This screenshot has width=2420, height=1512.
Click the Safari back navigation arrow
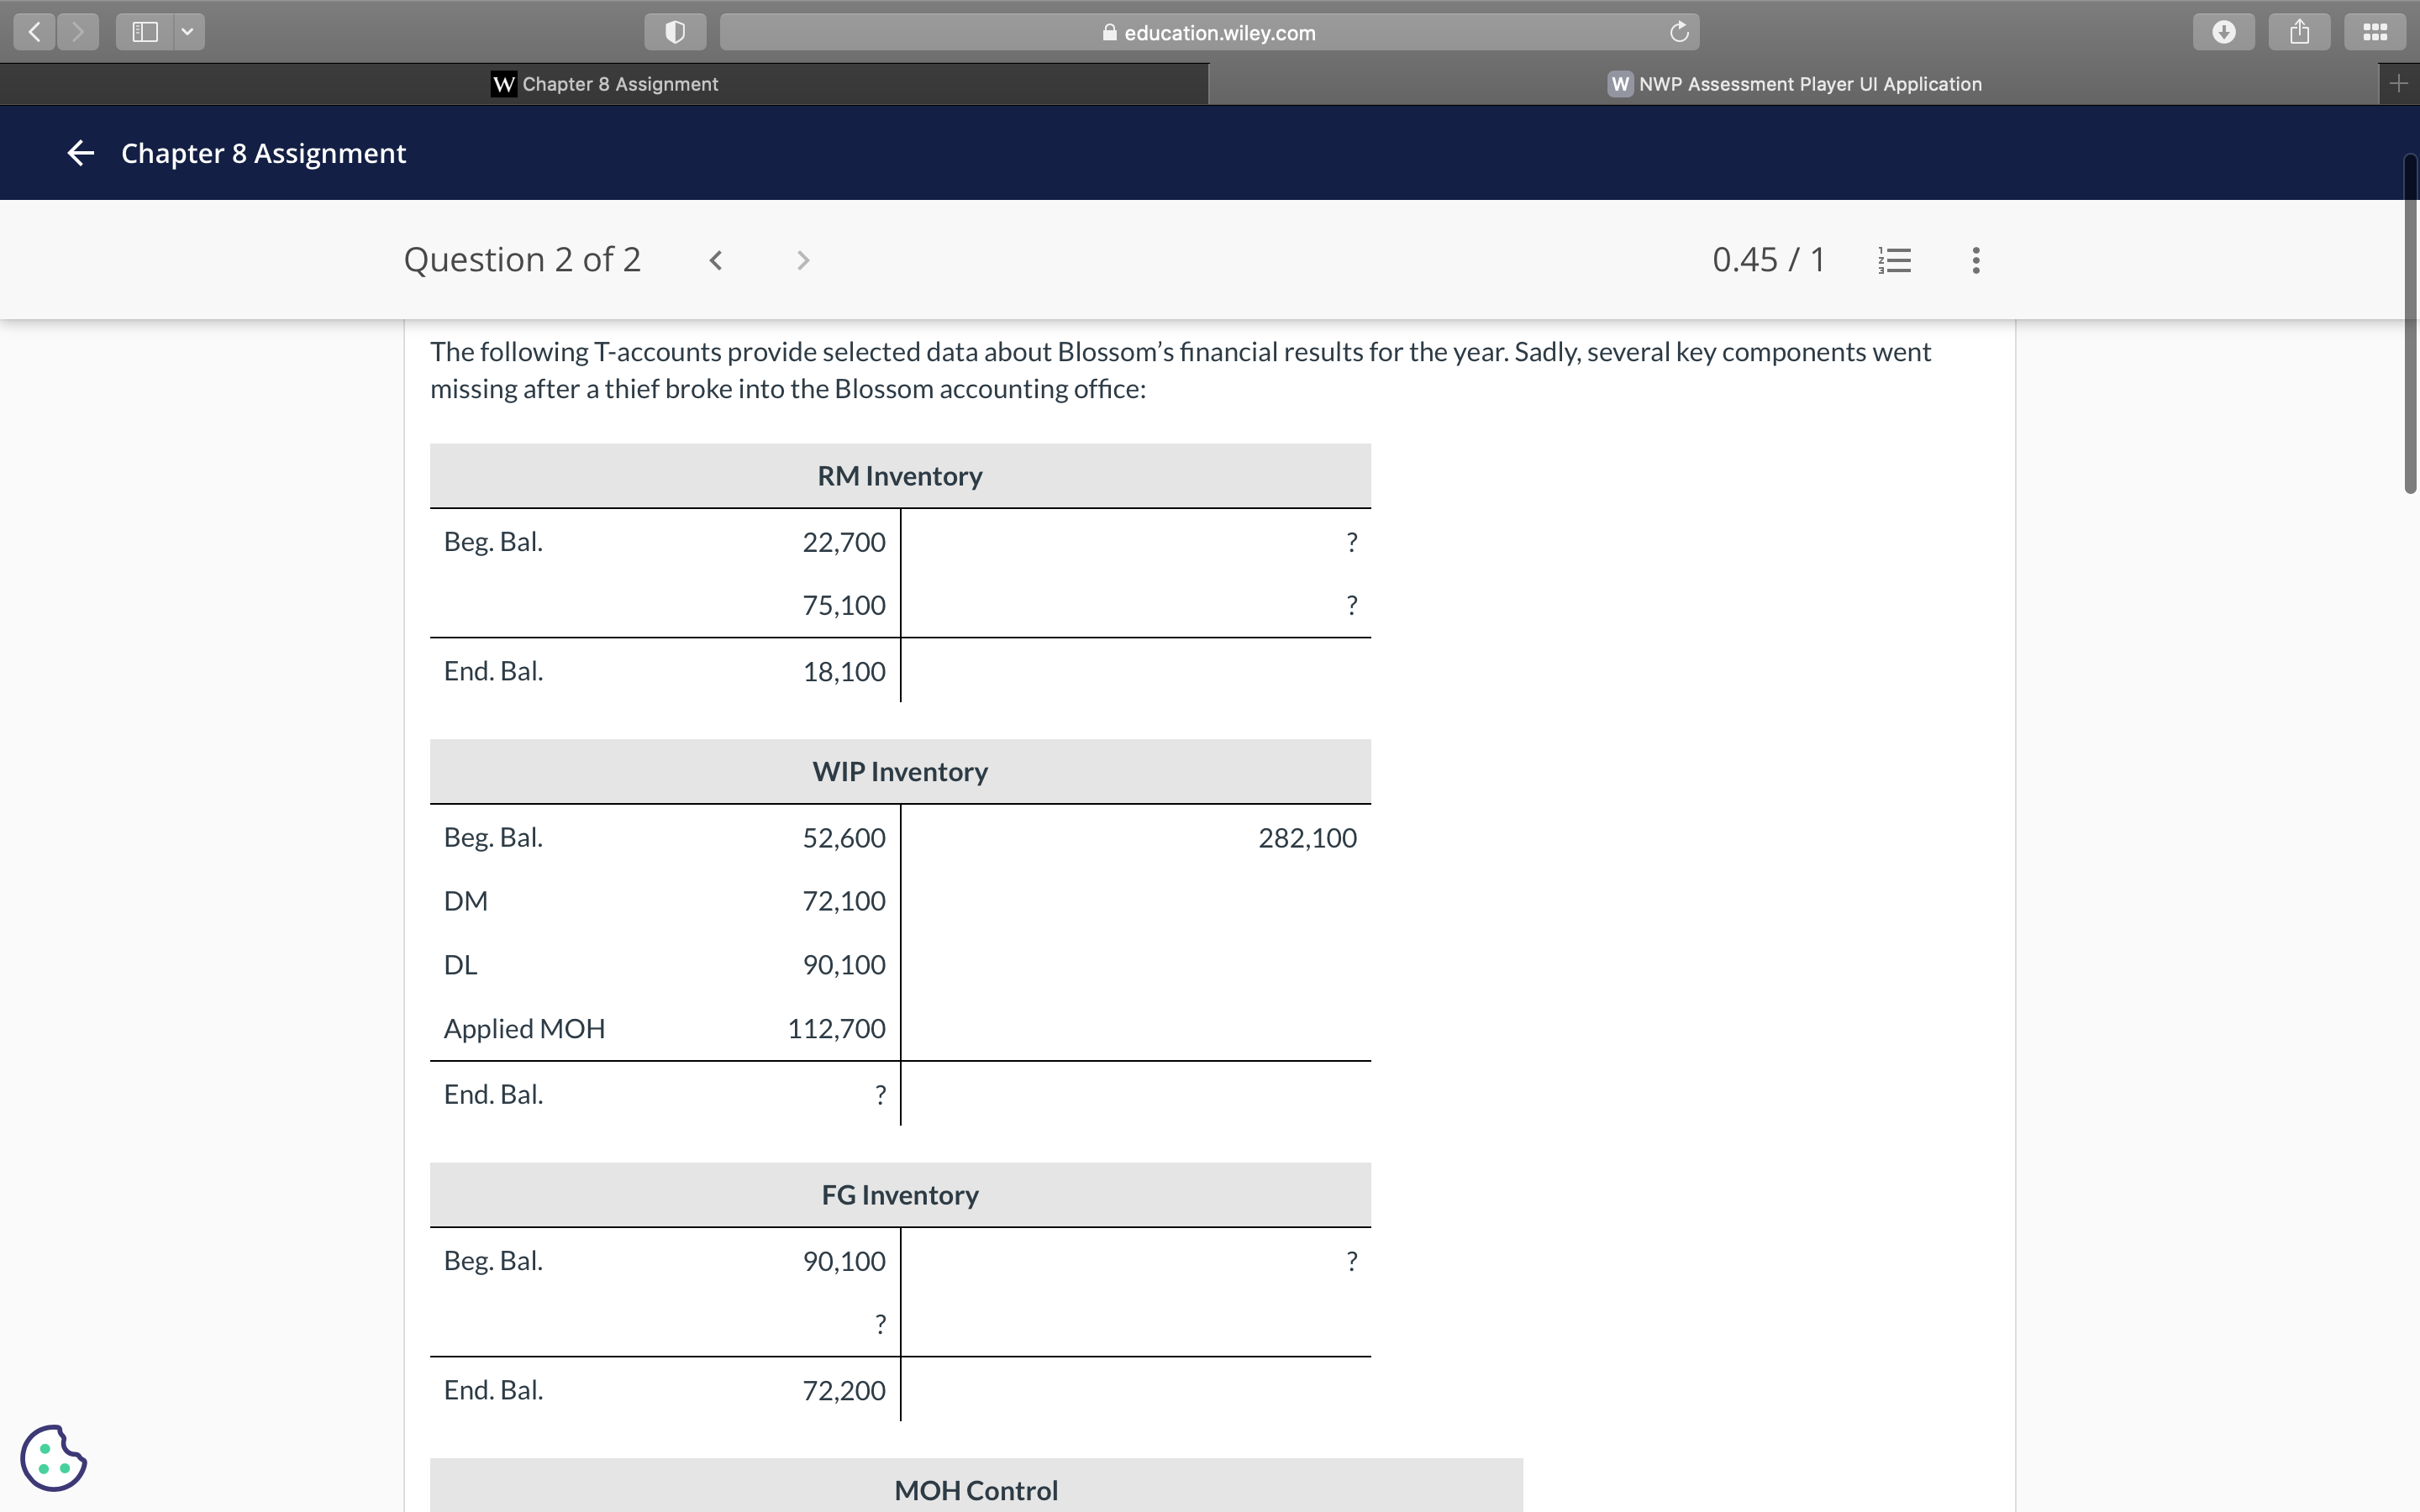(x=35, y=32)
